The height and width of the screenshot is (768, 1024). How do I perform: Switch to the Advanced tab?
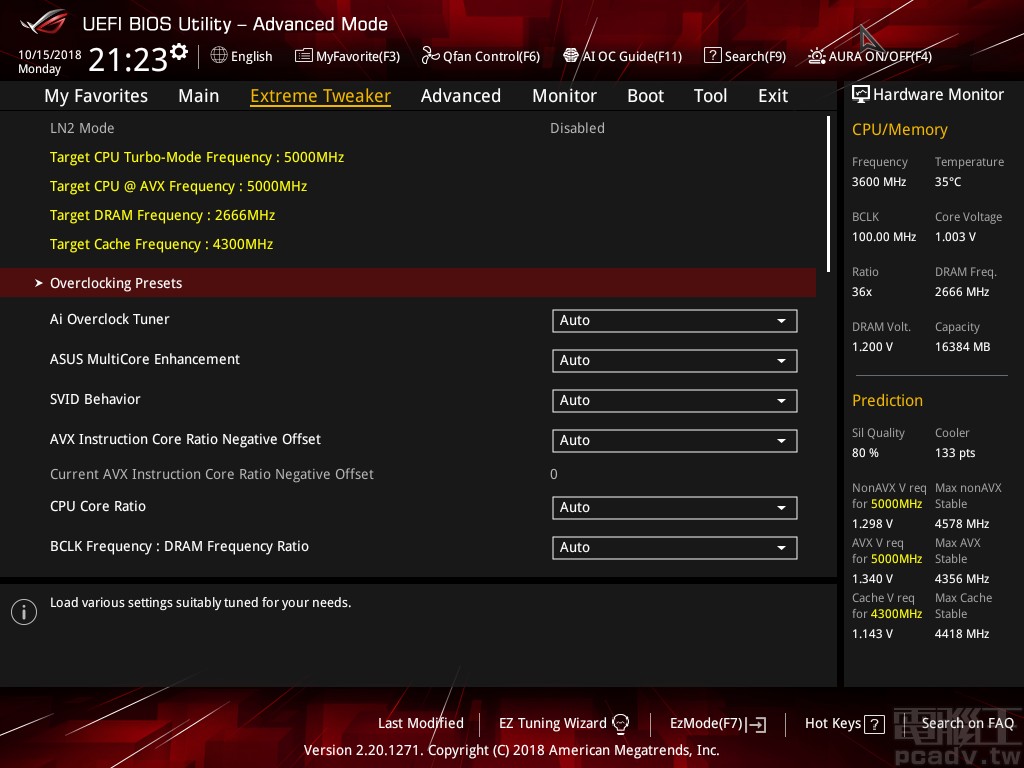[460, 96]
